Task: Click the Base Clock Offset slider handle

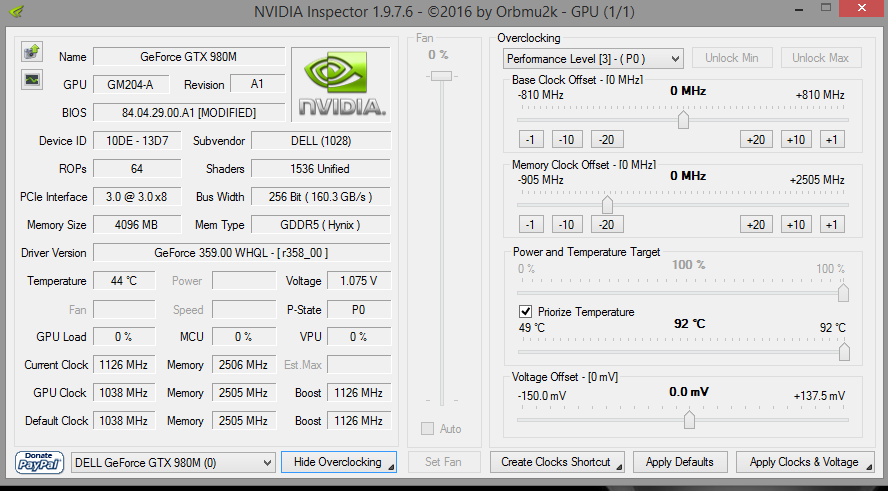Action: [684, 119]
